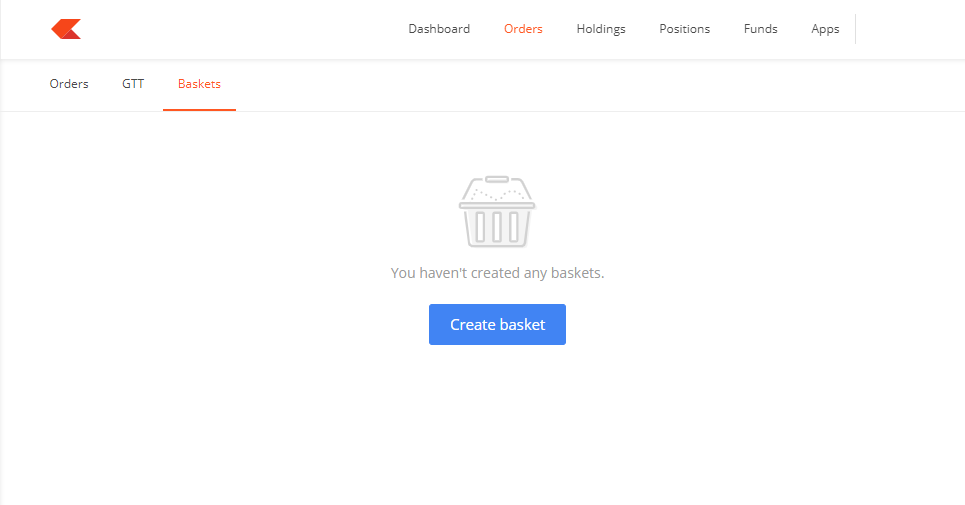Image resolution: width=965 pixels, height=505 pixels.
Task: Click the "You haven't created any baskets." text
Action: click(x=497, y=273)
